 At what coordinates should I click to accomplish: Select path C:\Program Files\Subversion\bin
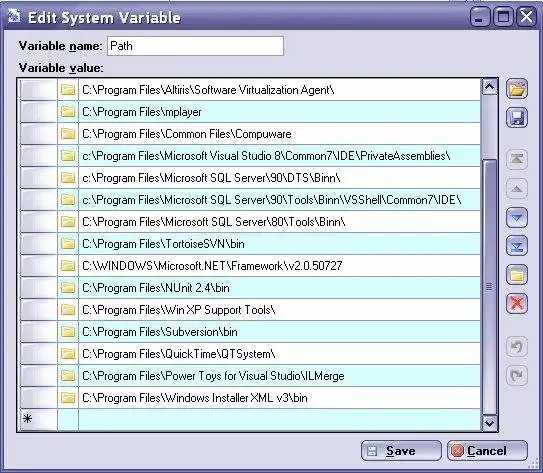point(279,332)
